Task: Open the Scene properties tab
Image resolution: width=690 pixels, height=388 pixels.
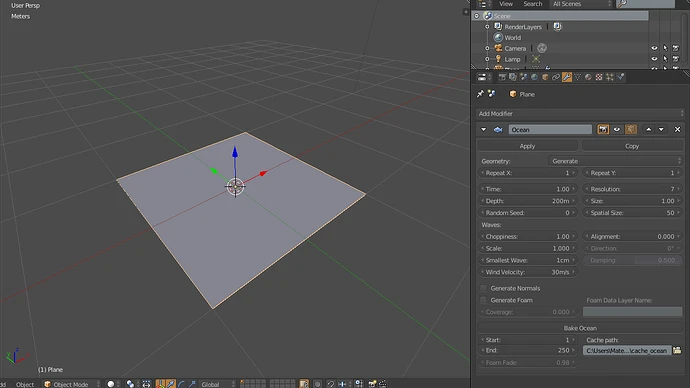Action: point(523,77)
